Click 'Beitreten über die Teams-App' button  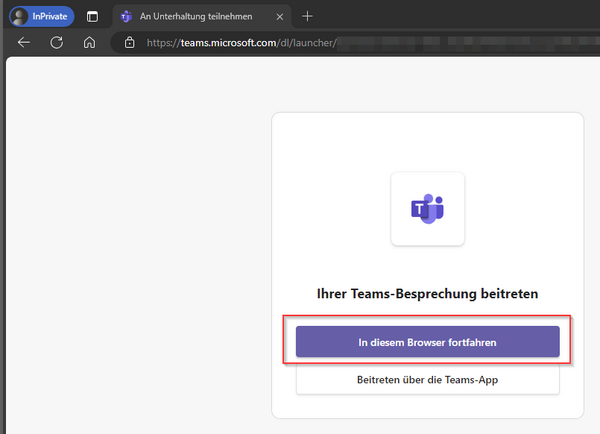tap(427, 380)
